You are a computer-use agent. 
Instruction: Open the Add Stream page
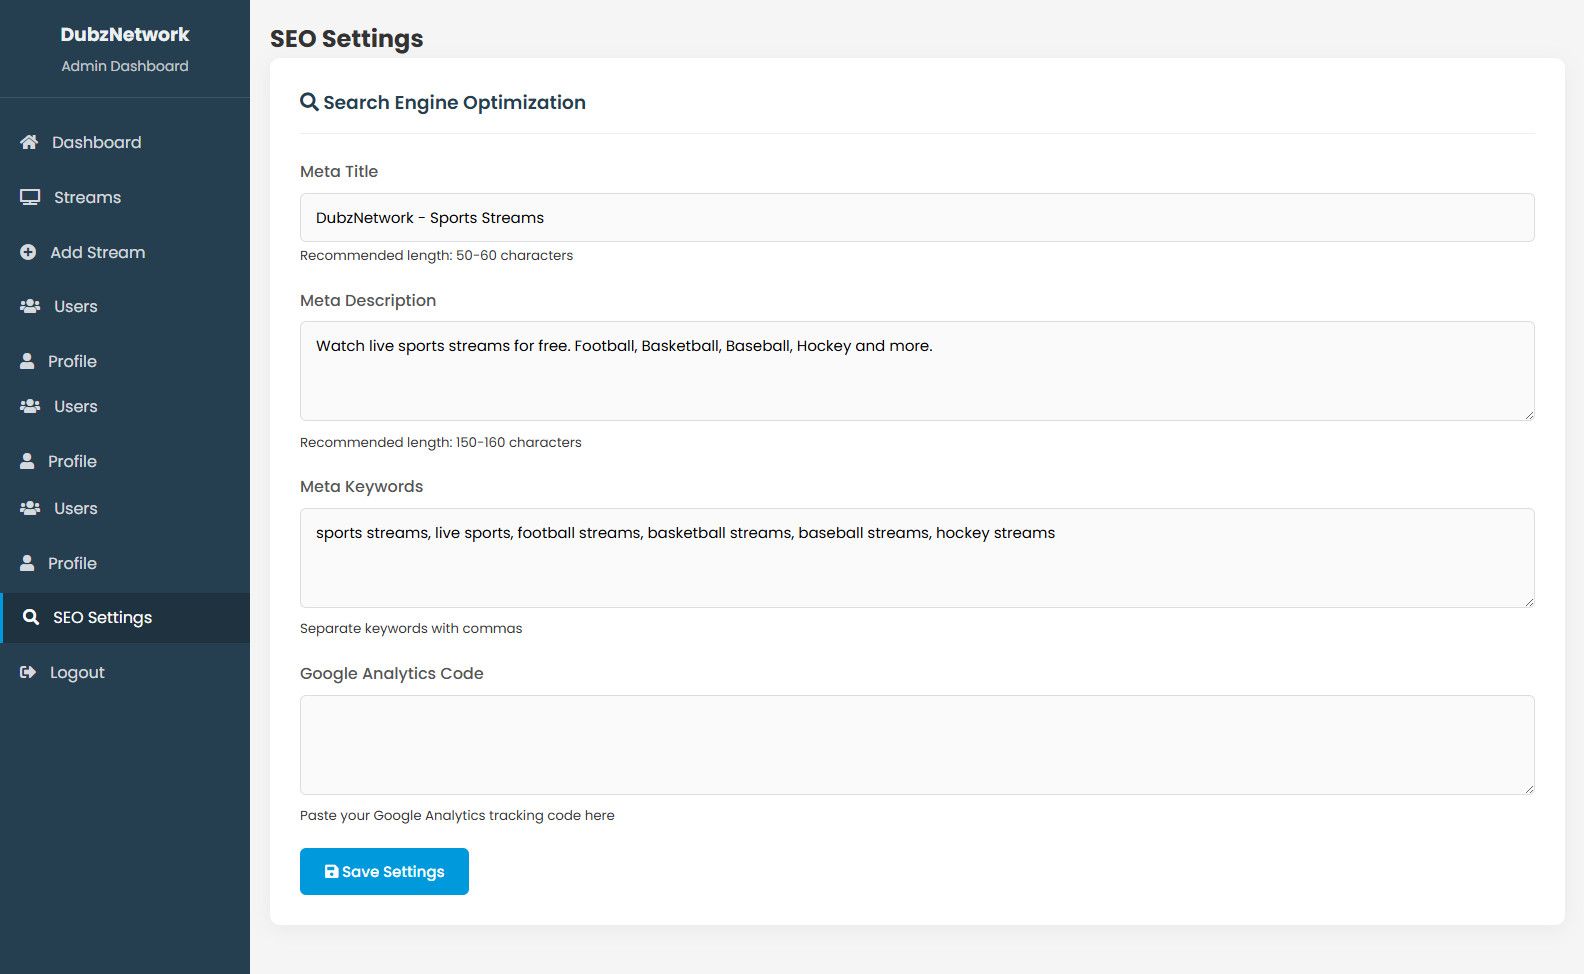click(97, 252)
